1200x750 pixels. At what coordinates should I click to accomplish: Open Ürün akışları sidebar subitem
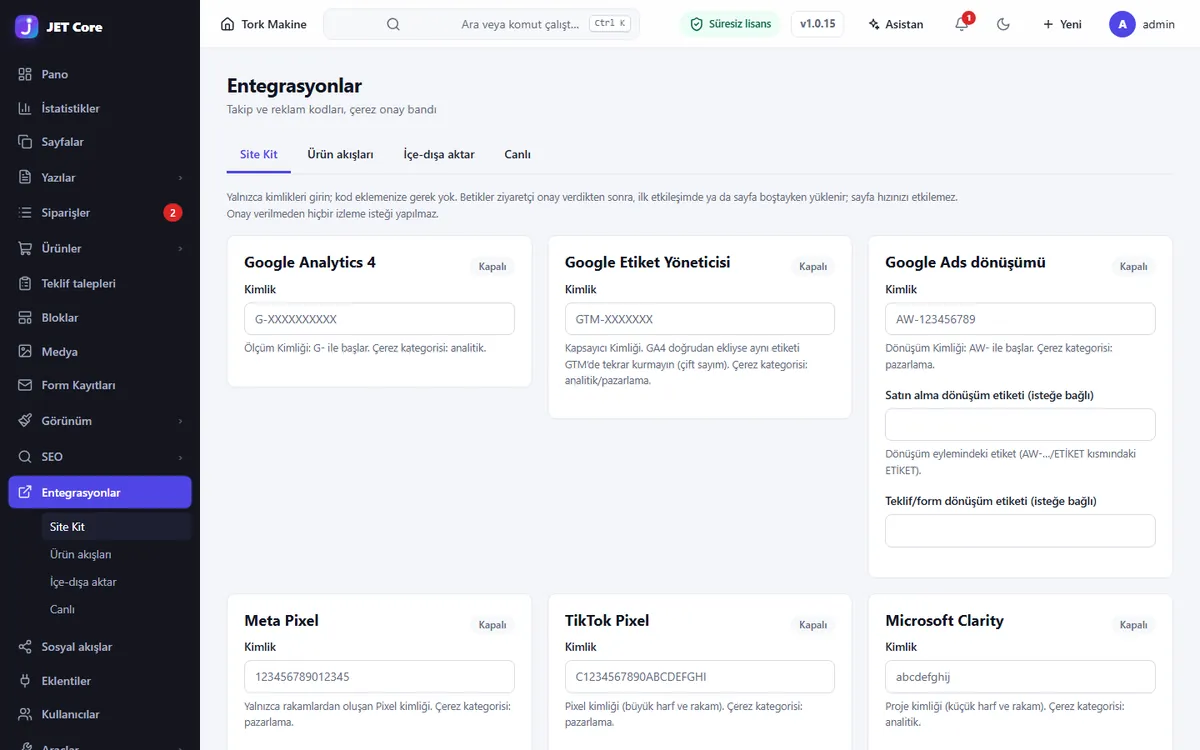click(x=115, y=554)
